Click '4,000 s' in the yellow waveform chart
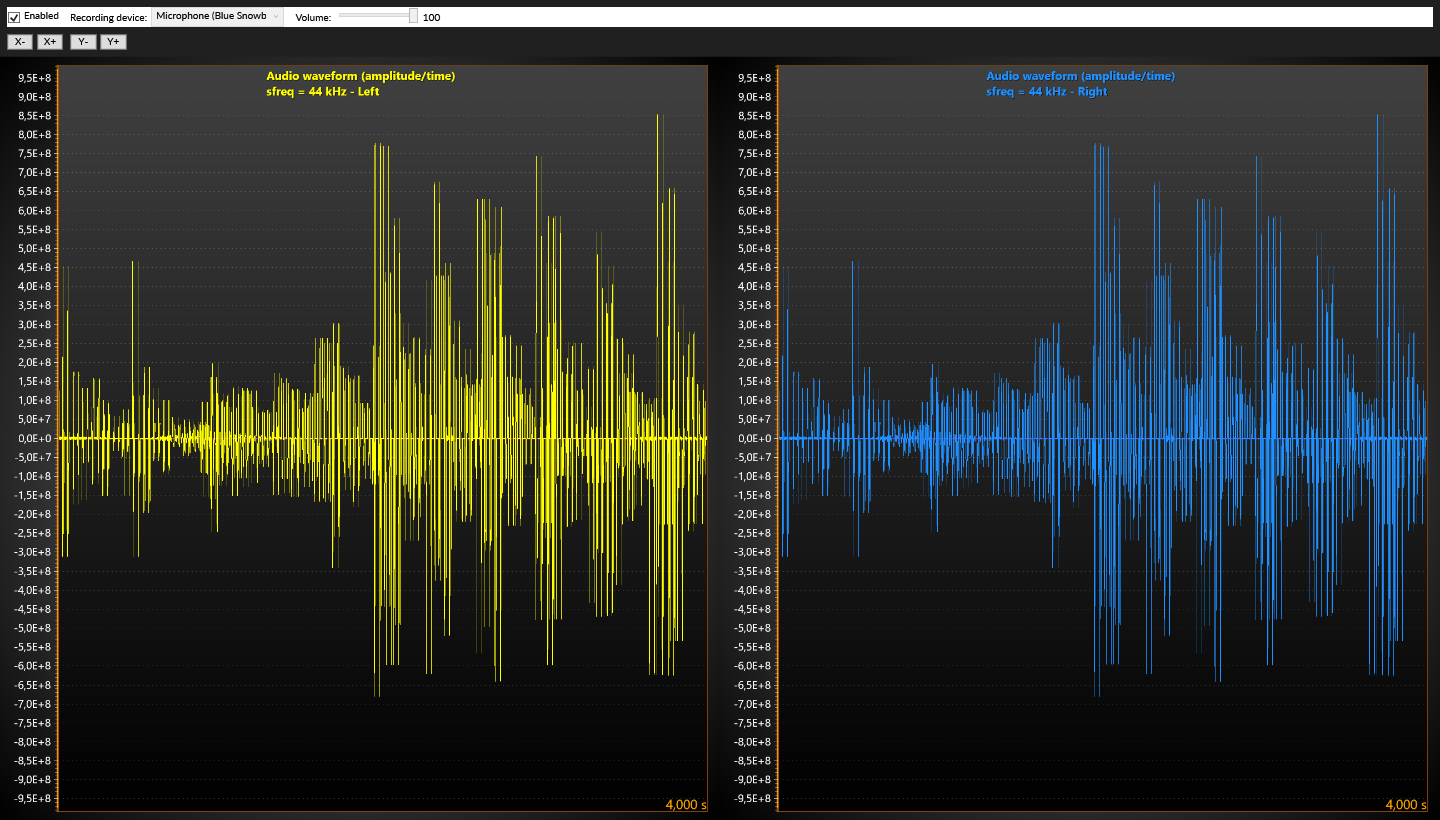Screen dimensions: 1440x820 tap(685, 805)
